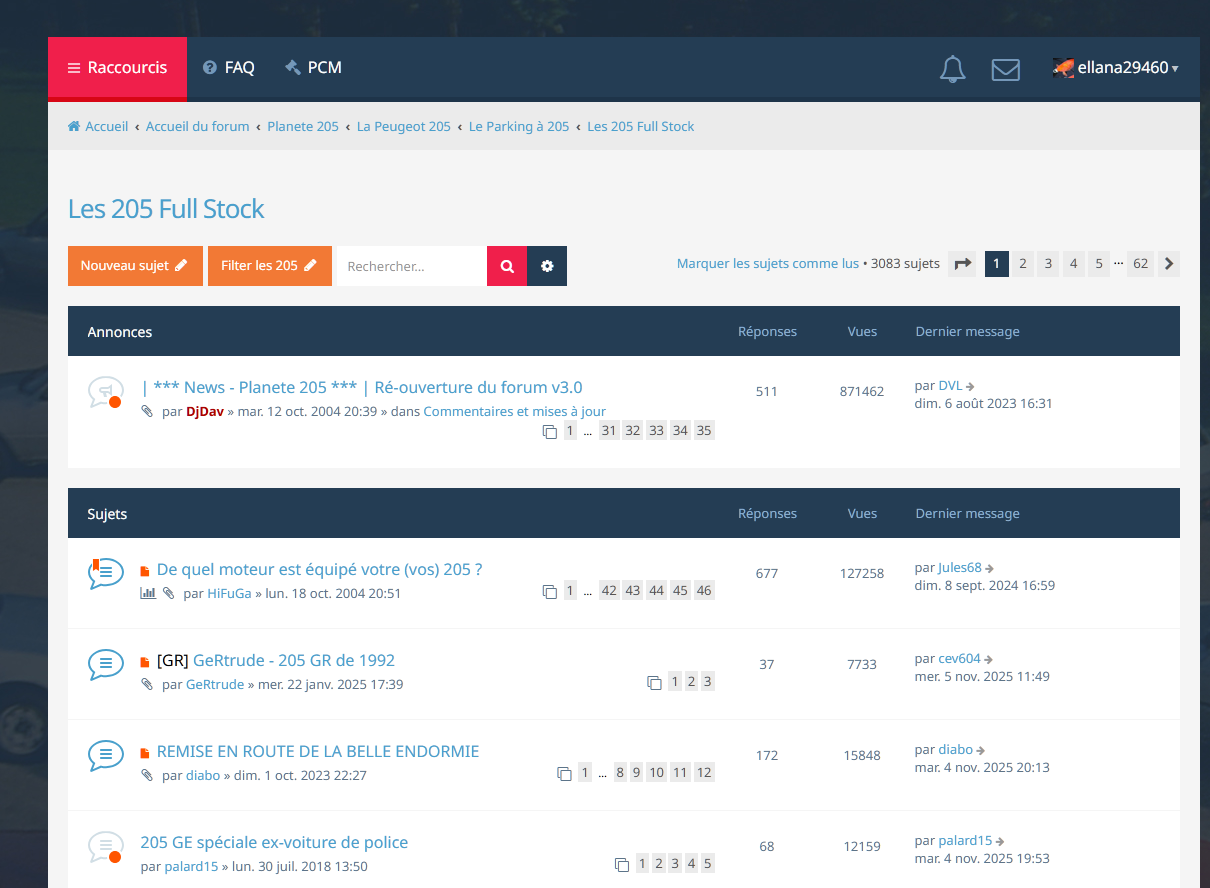Open Le Parking à 205 breadcrumb
Viewport: 1210px width, 888px height.
click(518, 127)
